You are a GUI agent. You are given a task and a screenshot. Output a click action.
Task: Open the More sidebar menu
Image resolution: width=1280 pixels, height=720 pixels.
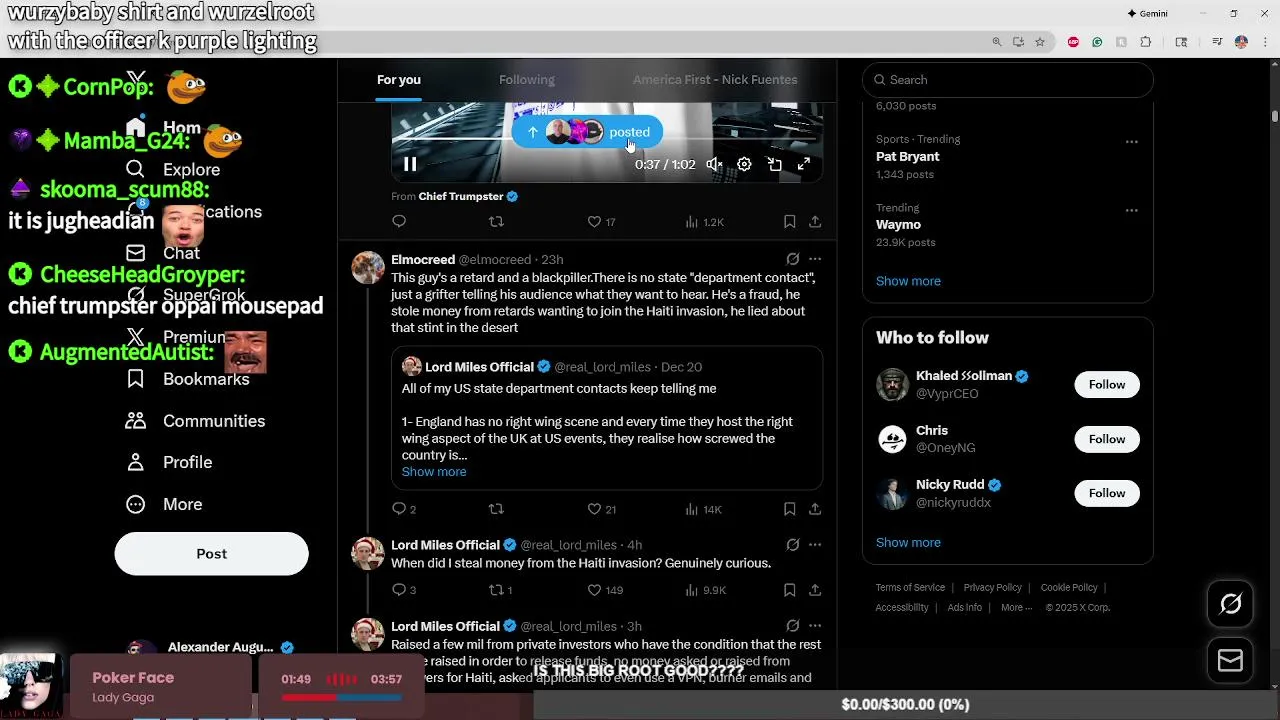click(x=164, y=504)
